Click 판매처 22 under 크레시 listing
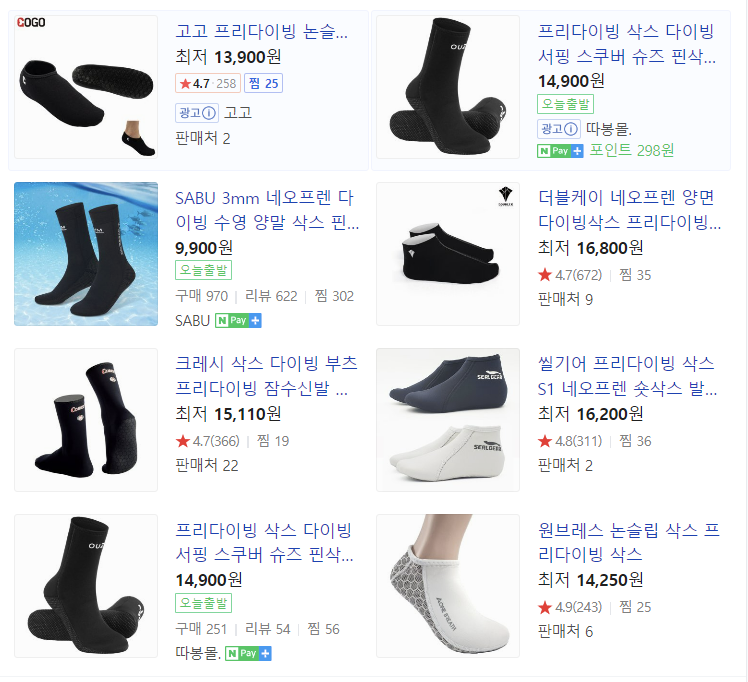The width and height of the screenshot is (748, 682). click(x=207, y=465)
